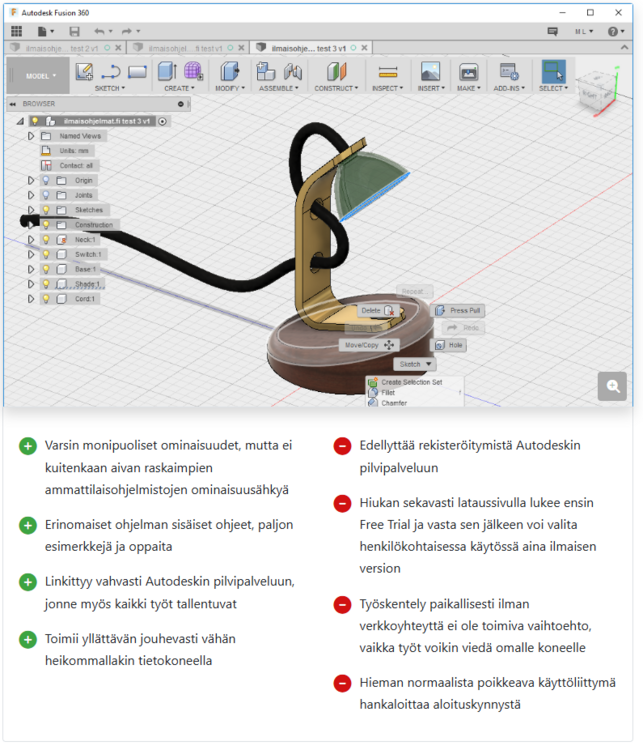
Task: Open the MODEL workspace dropdown
Action: [38, 76]
